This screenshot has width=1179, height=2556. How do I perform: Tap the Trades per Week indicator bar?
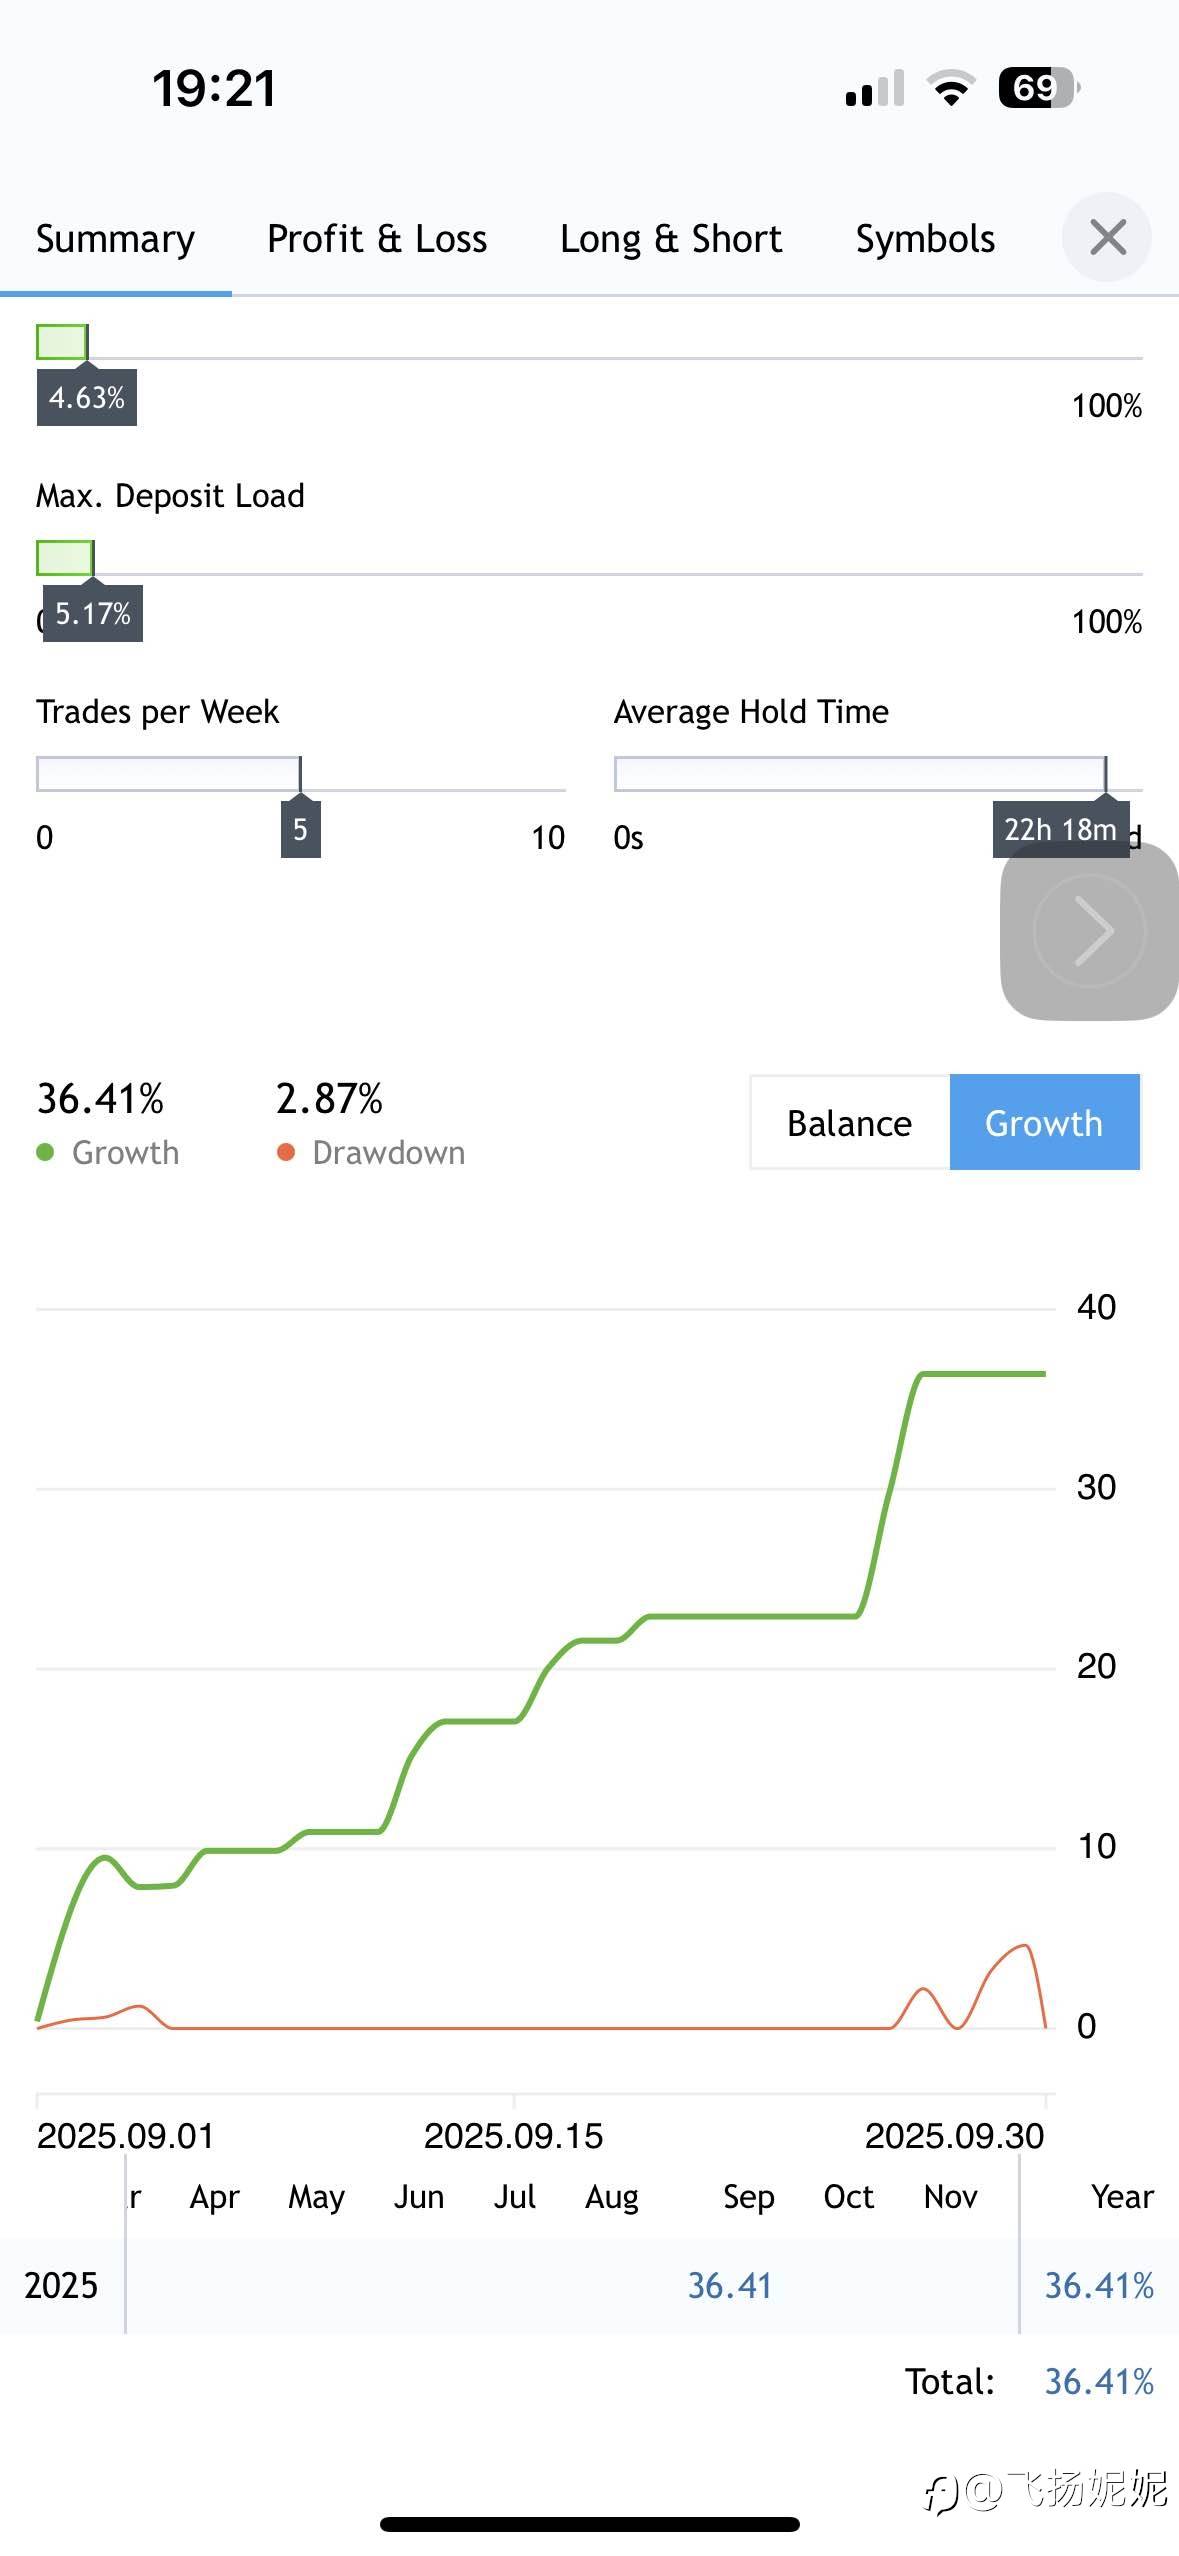click(x=168, y=773)
